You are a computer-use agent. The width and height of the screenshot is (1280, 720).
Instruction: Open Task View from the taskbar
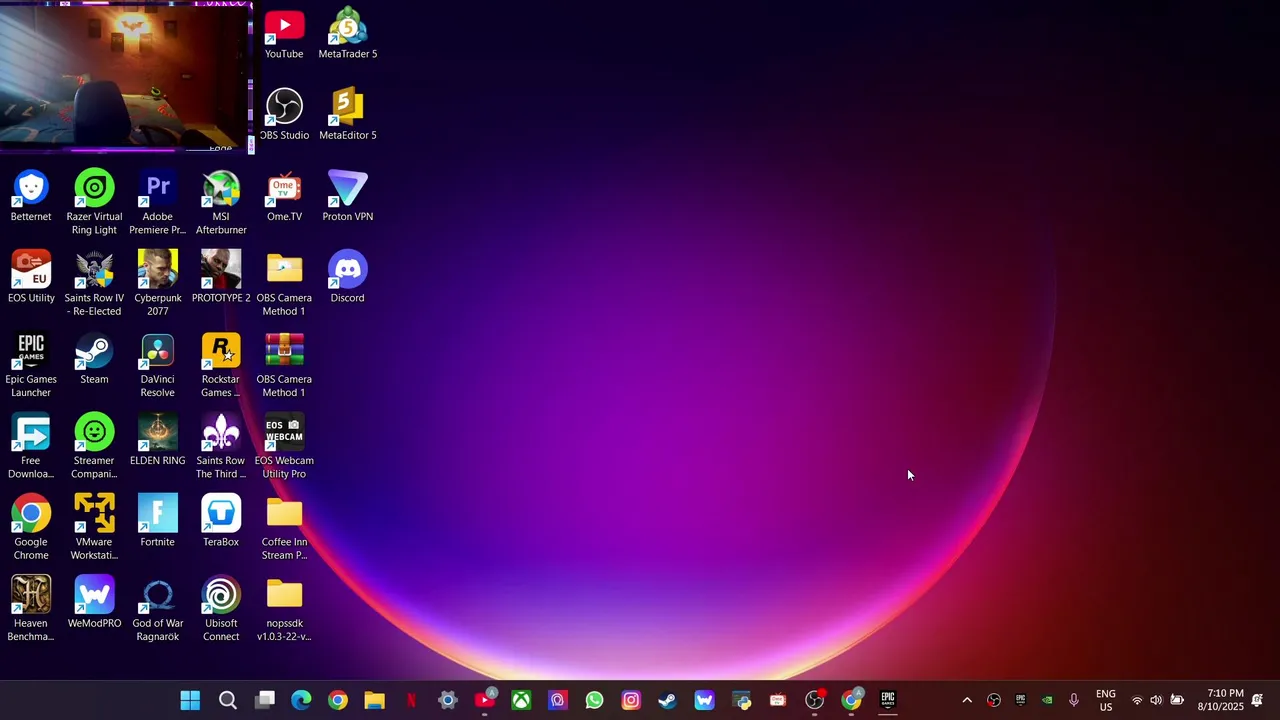(x=264, y=700)
